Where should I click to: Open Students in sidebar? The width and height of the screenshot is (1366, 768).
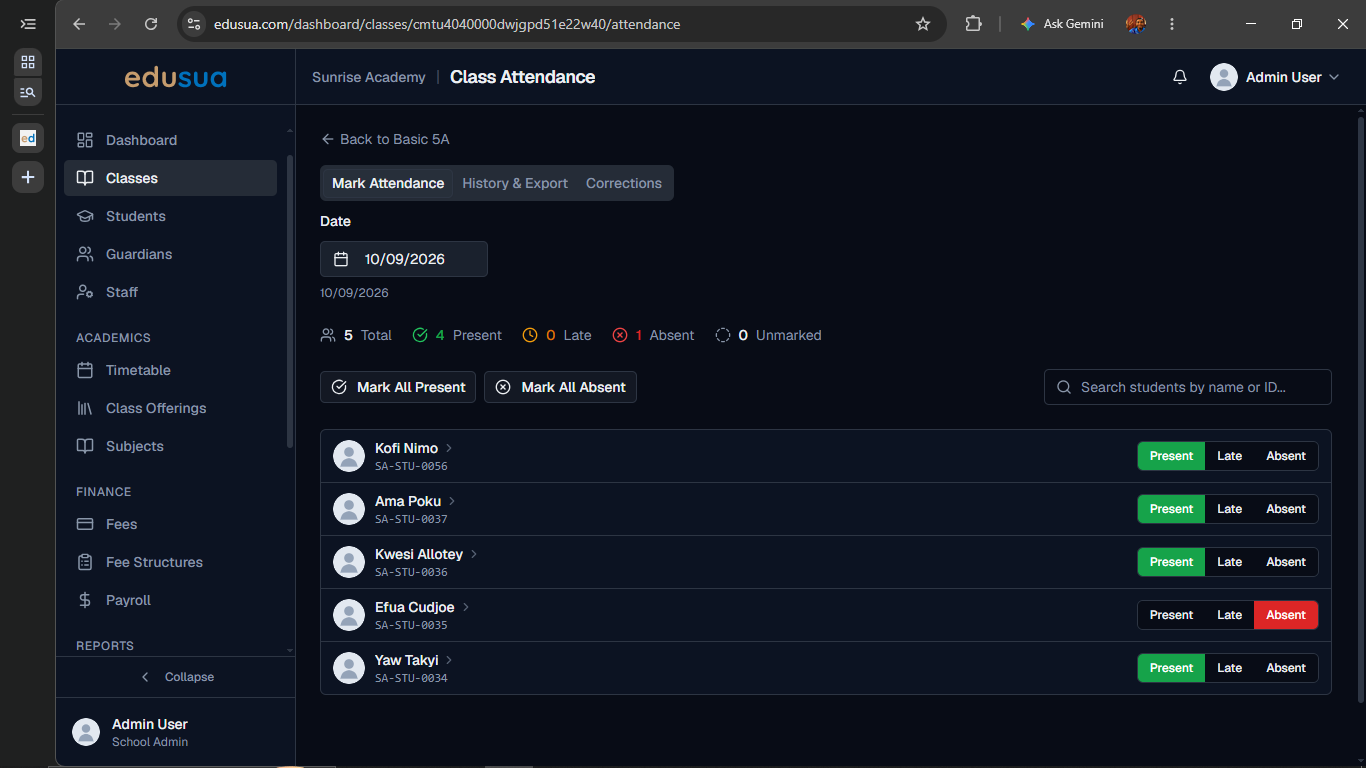pos(170,216)
